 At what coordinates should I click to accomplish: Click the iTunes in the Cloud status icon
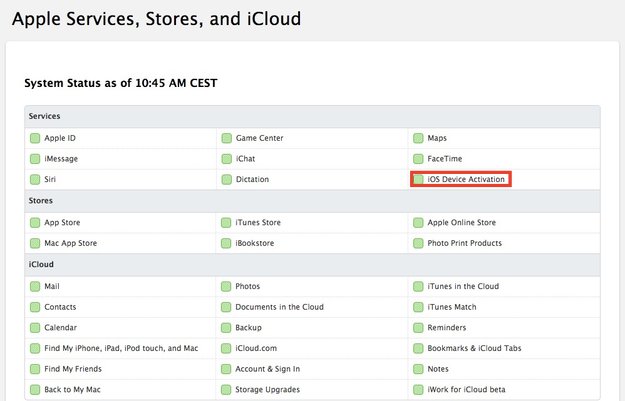coord(418,286)
